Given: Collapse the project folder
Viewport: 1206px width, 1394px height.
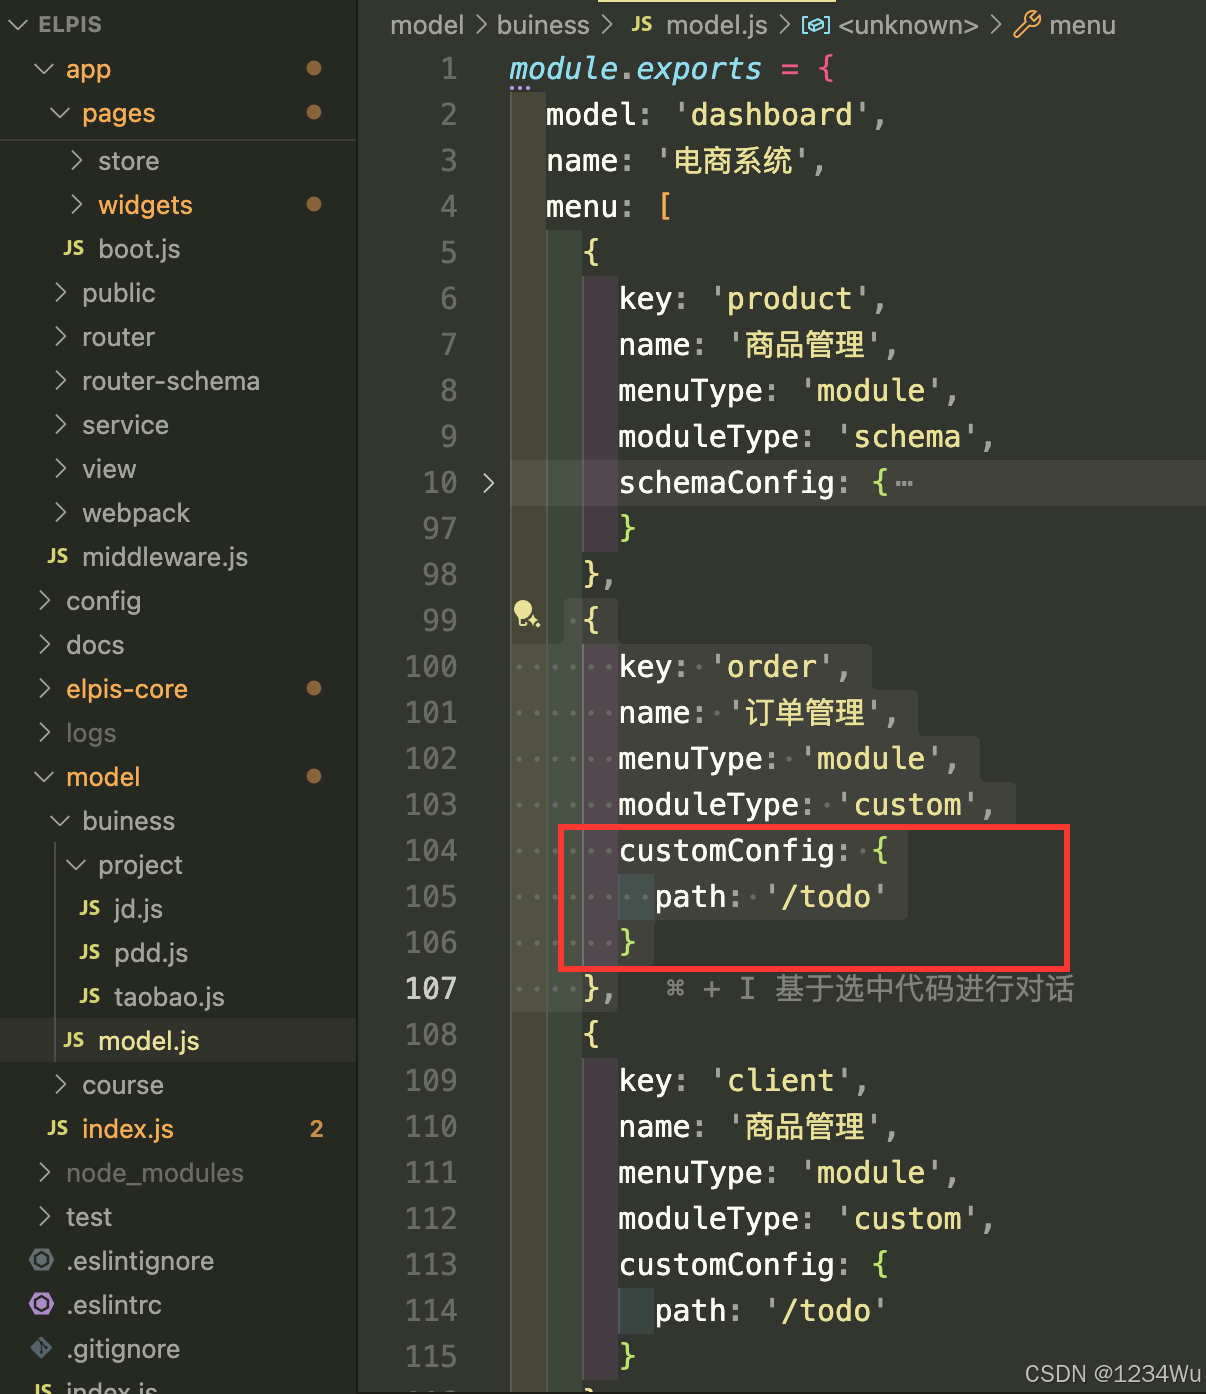Looking at the screenshot, I should (76, 865).
